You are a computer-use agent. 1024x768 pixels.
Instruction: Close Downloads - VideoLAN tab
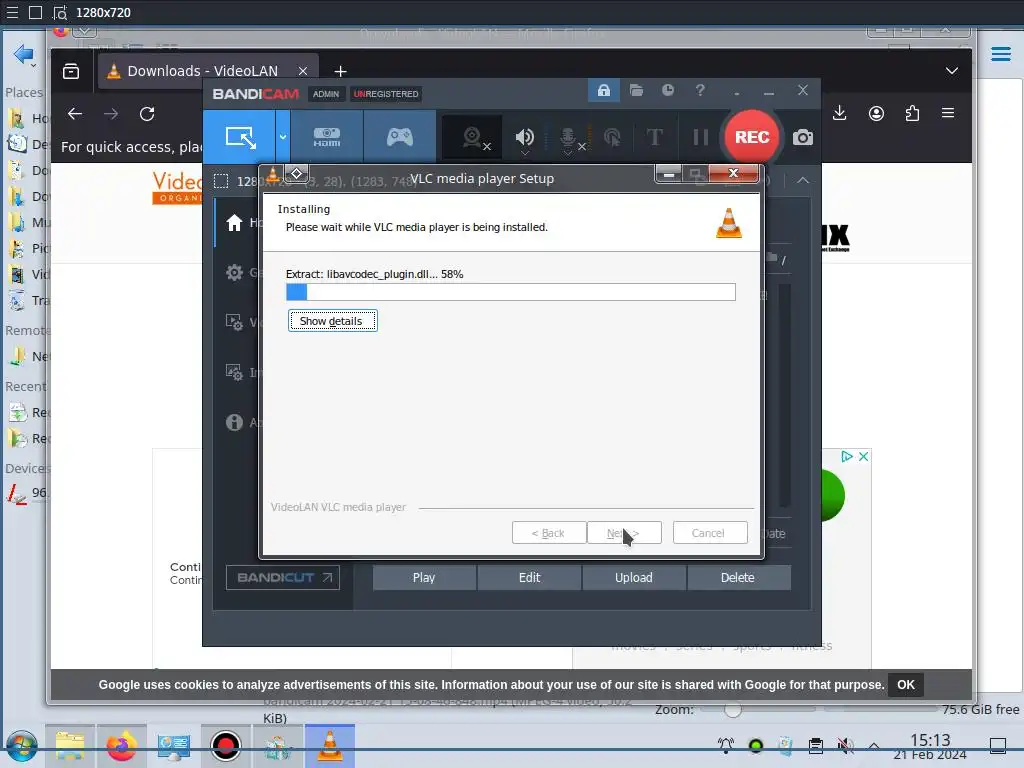tap(303, 71)
